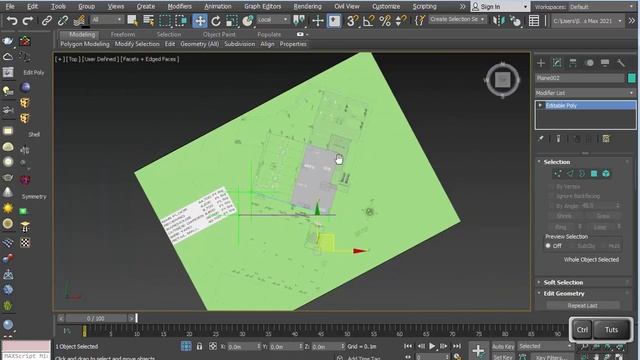Image resolution: width=640 pixels, height=360 pixels.
Task: Click the Pin Stack icon
Action: [x=541, y=139]
